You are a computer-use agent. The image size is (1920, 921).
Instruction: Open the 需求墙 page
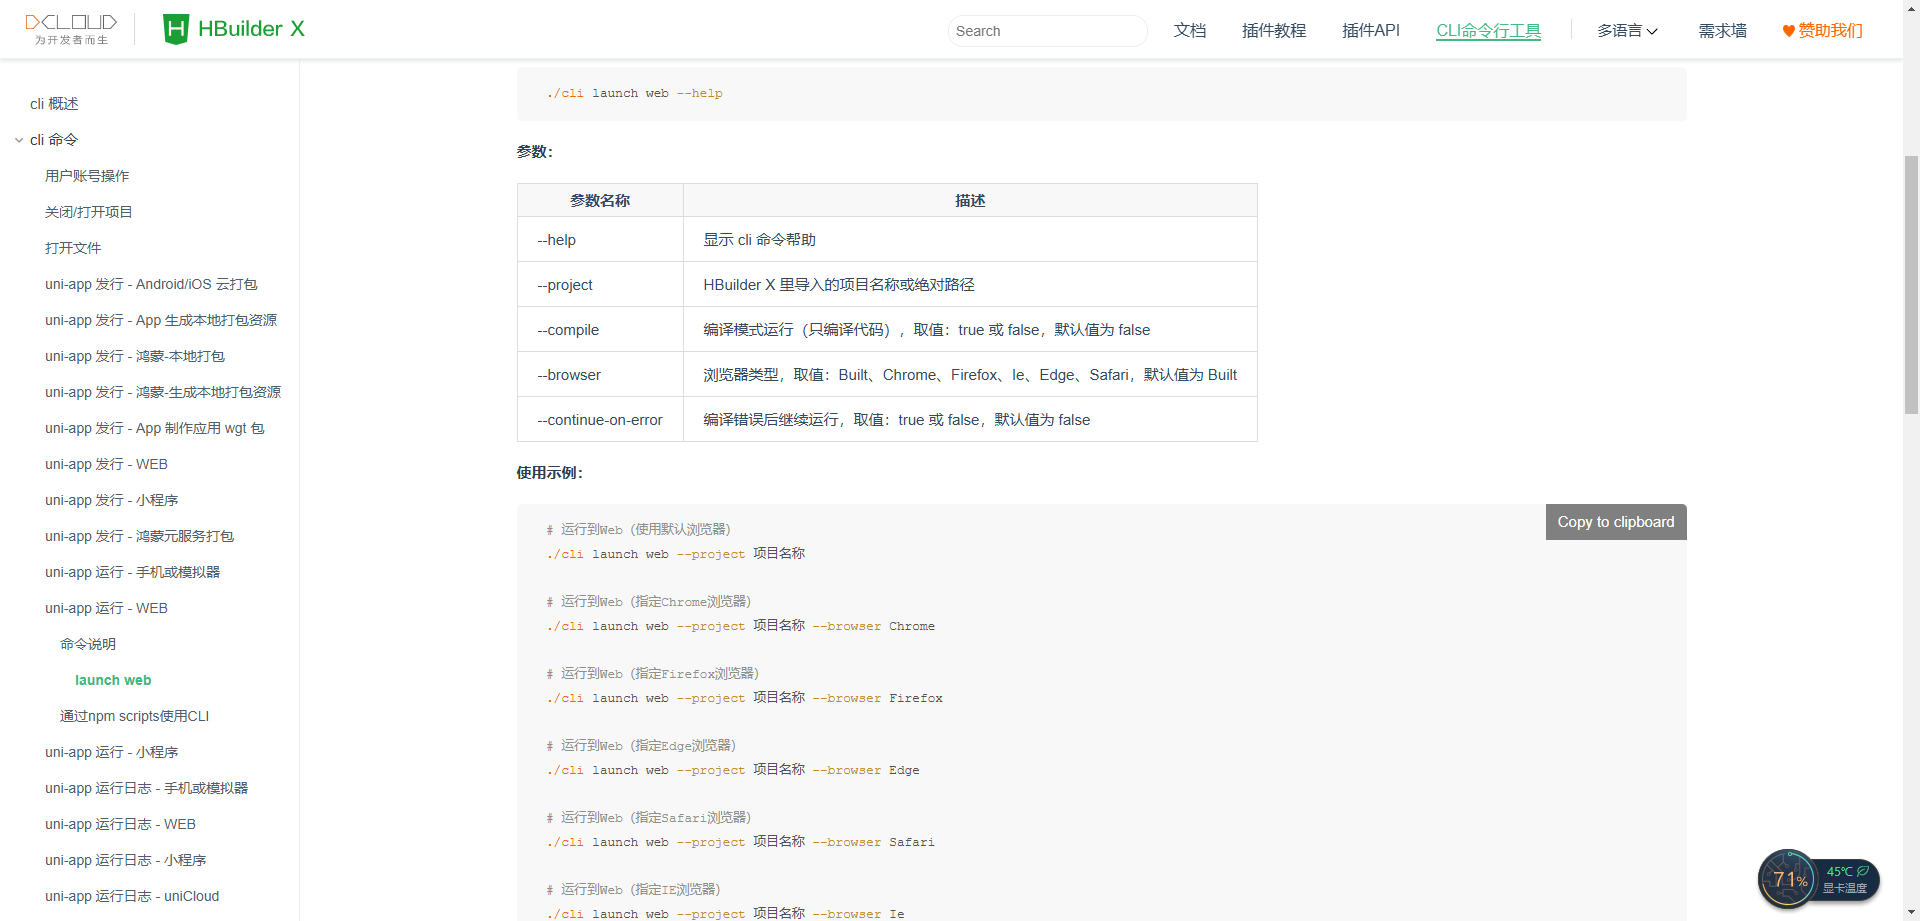click(1722, 31)
